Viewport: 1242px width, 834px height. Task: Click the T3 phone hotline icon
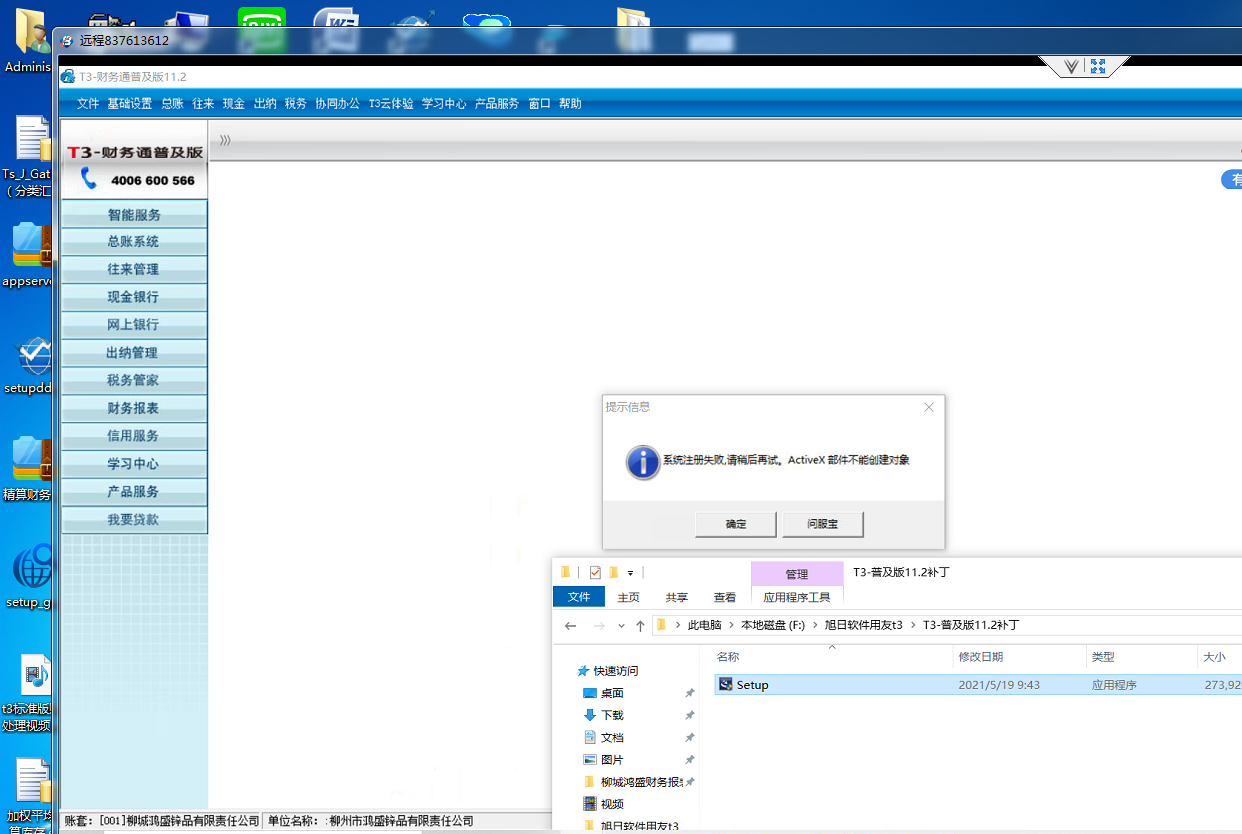click(x=89, y=179)
